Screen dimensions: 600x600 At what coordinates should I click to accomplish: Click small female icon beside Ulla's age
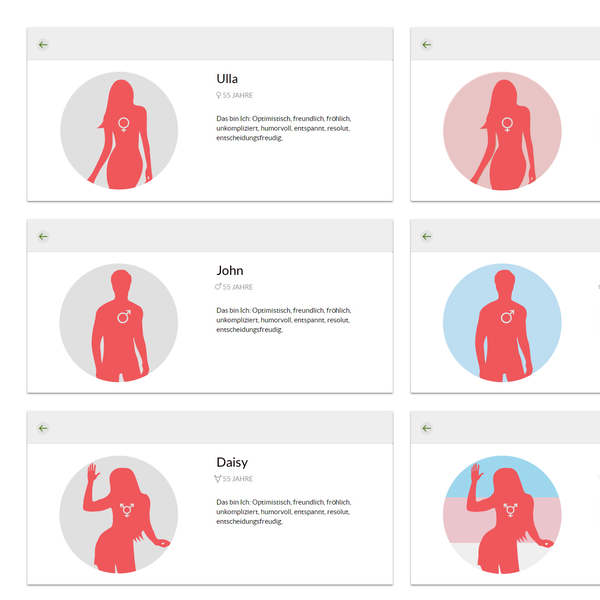pos(218,95)
